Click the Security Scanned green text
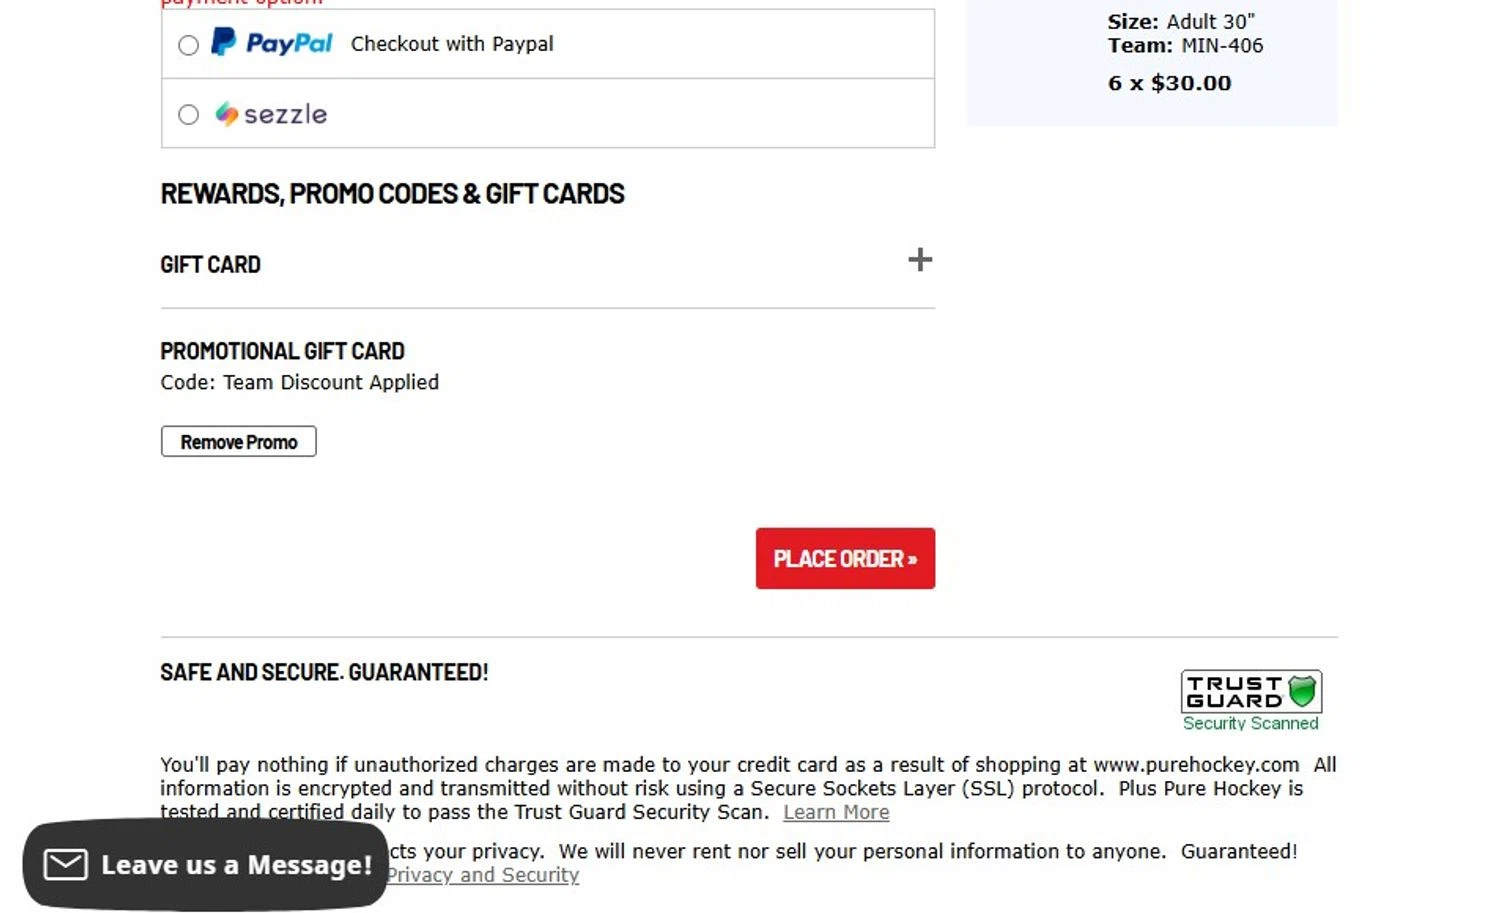Image resolution: width=1500 pixels, height=913 pixels. coord(1250,723)
